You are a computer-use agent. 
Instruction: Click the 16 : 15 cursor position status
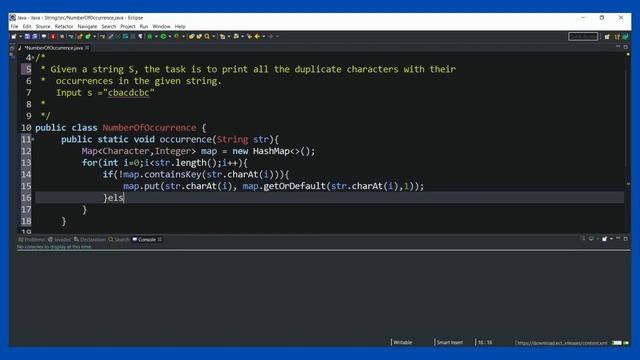coord(485,342)
